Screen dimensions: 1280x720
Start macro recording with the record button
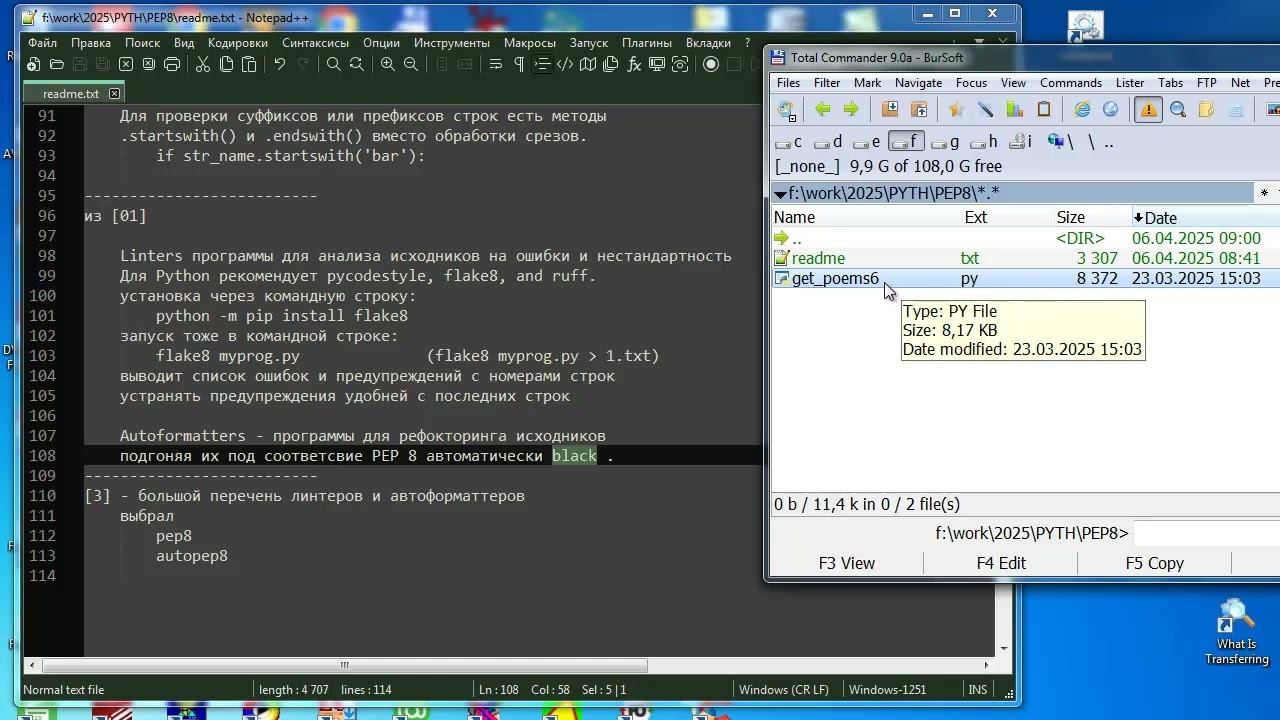[x=711, y=64]
